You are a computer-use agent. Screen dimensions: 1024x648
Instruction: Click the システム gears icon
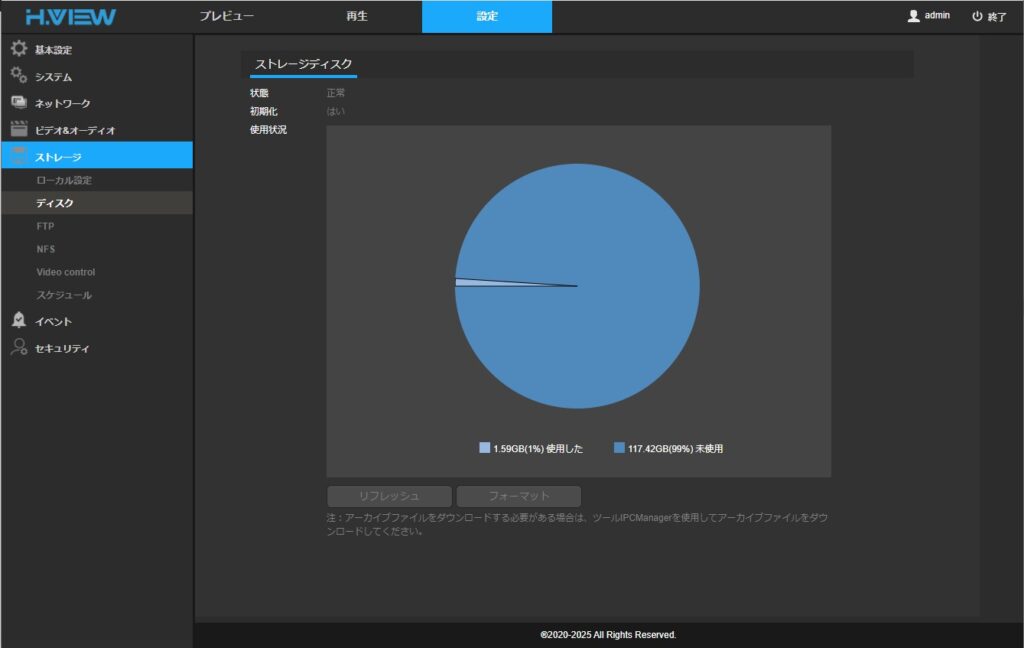point(19,76)
